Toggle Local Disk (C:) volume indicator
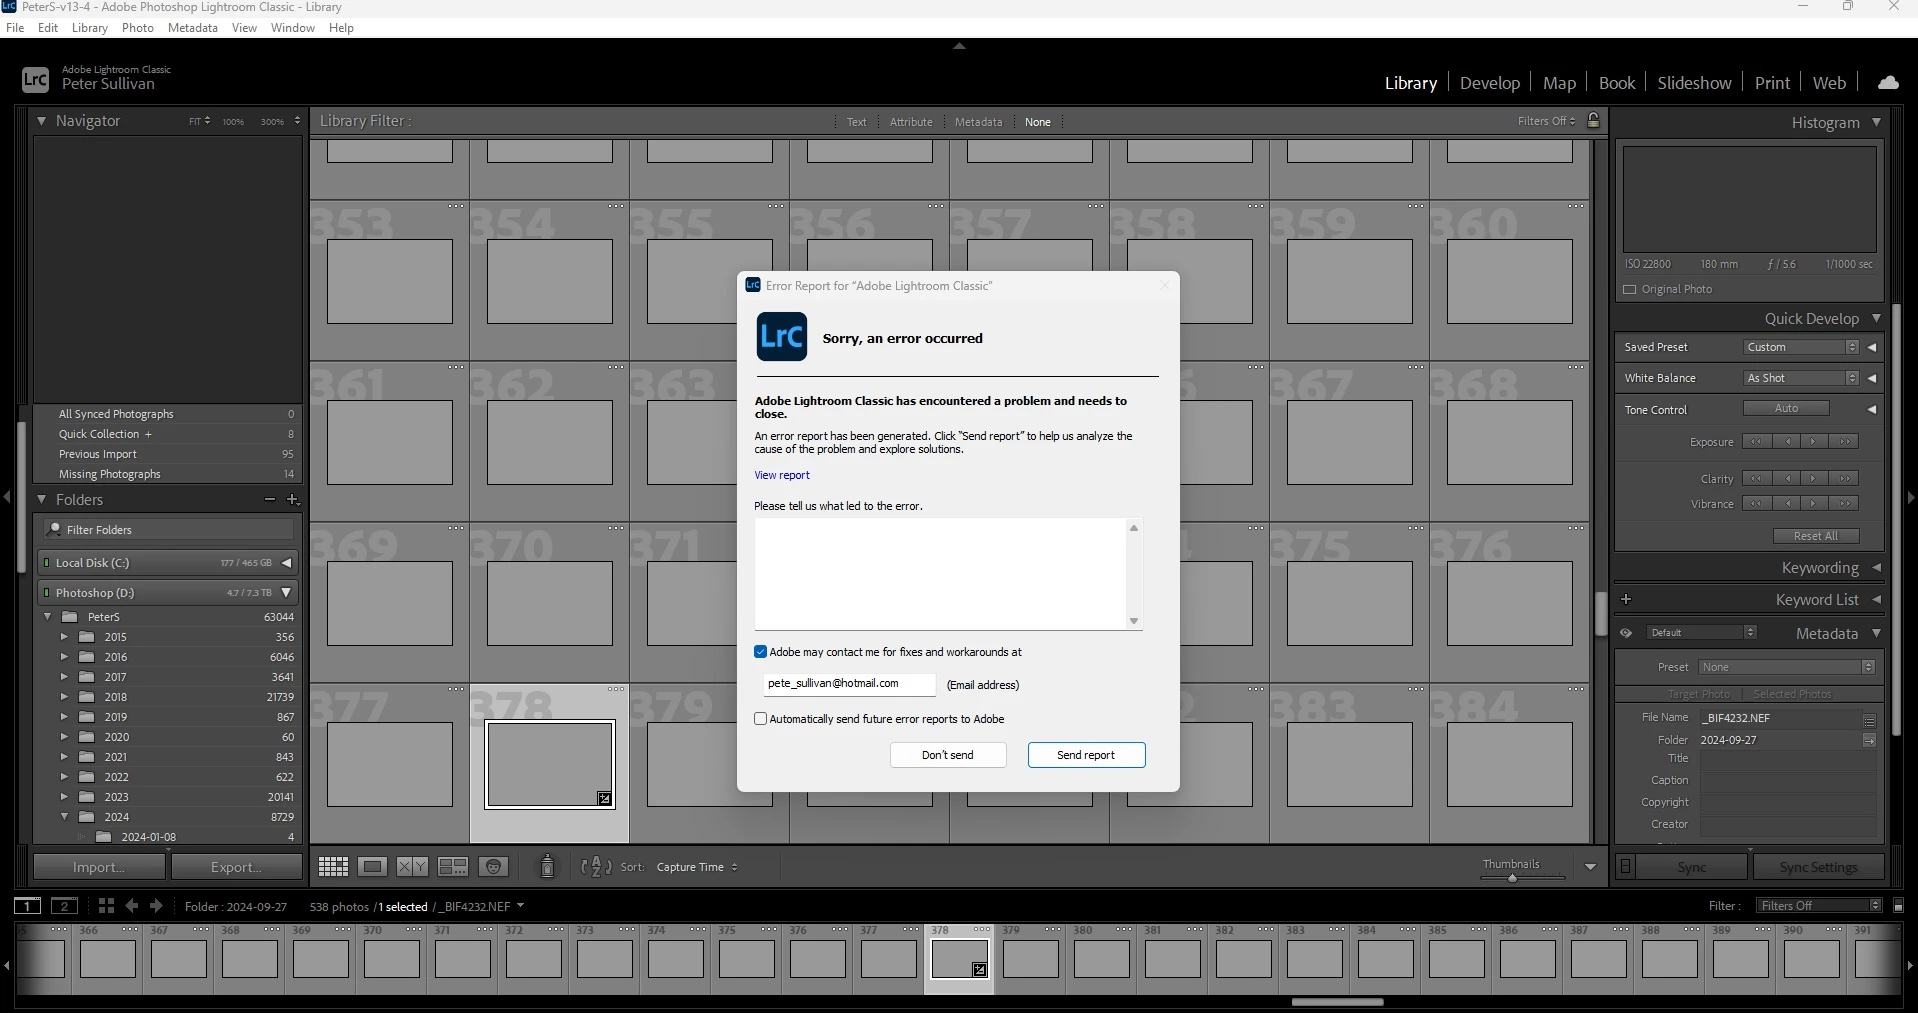1918x1013 pixels. [47, 563]
